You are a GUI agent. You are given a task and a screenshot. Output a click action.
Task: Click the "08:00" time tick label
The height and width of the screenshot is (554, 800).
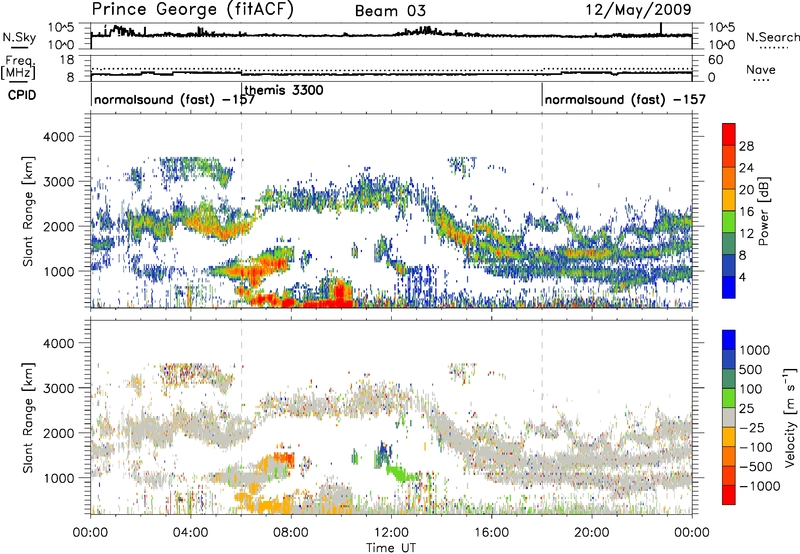coord(291,533)
